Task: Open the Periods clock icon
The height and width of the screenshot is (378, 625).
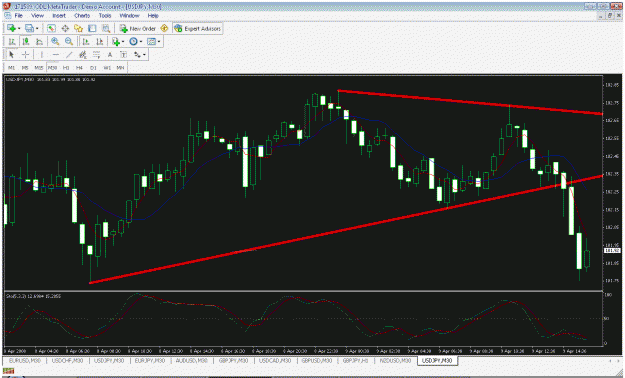Action: tap(134, 41)
